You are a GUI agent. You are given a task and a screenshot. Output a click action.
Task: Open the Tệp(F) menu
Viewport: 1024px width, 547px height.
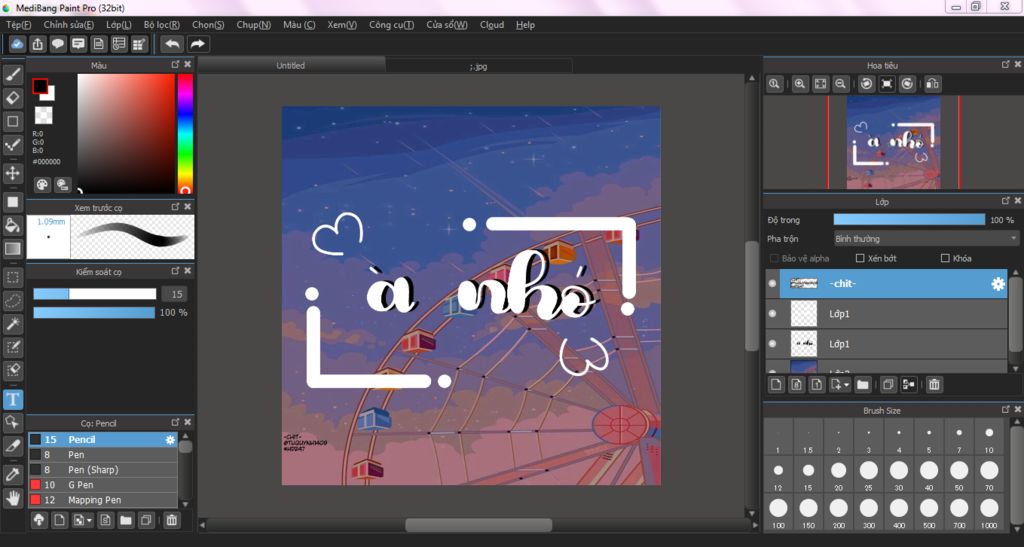18,25
